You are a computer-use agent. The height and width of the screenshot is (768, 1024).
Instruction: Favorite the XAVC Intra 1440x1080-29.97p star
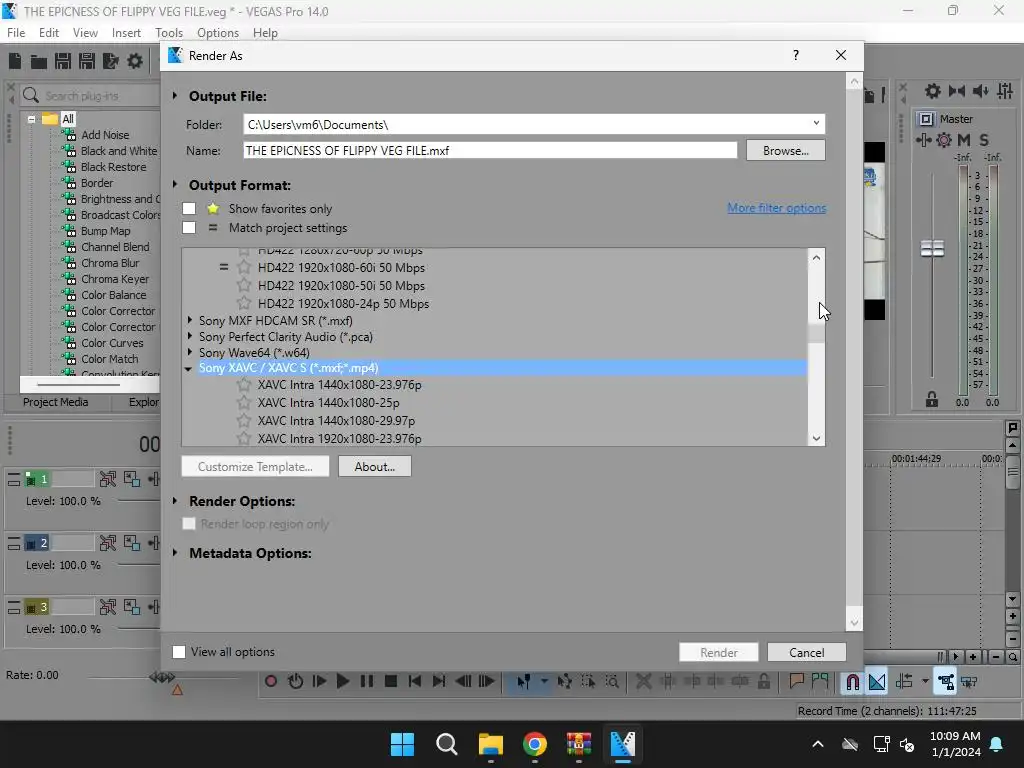(x=244, y=421)
